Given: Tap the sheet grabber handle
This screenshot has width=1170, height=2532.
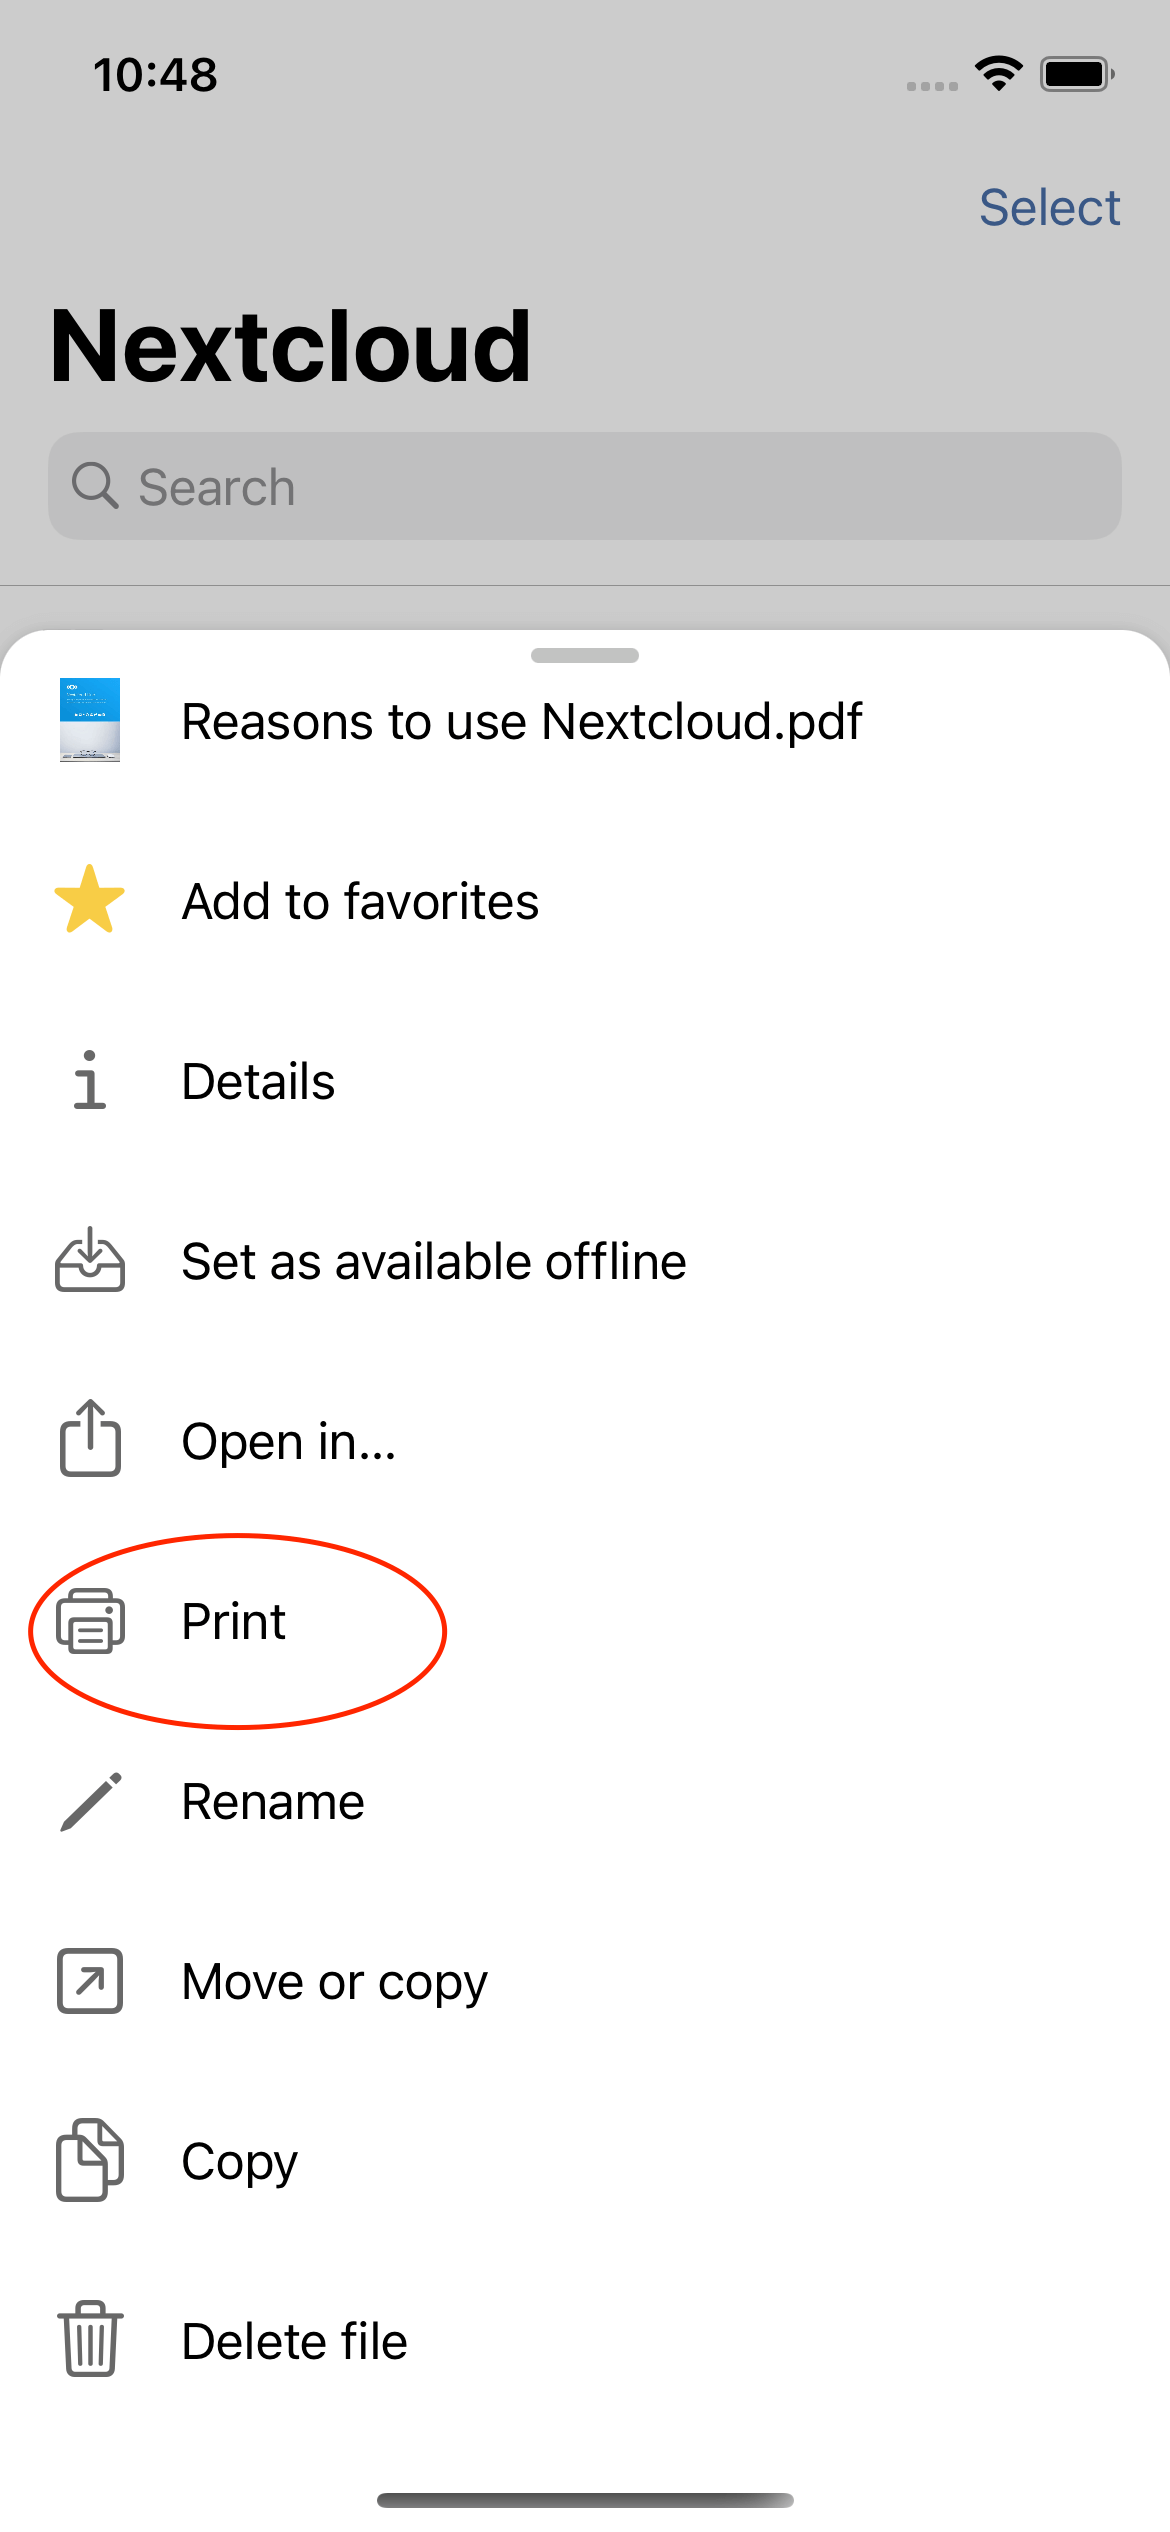Looking at the screenshot, I should (x=585, y=656).
